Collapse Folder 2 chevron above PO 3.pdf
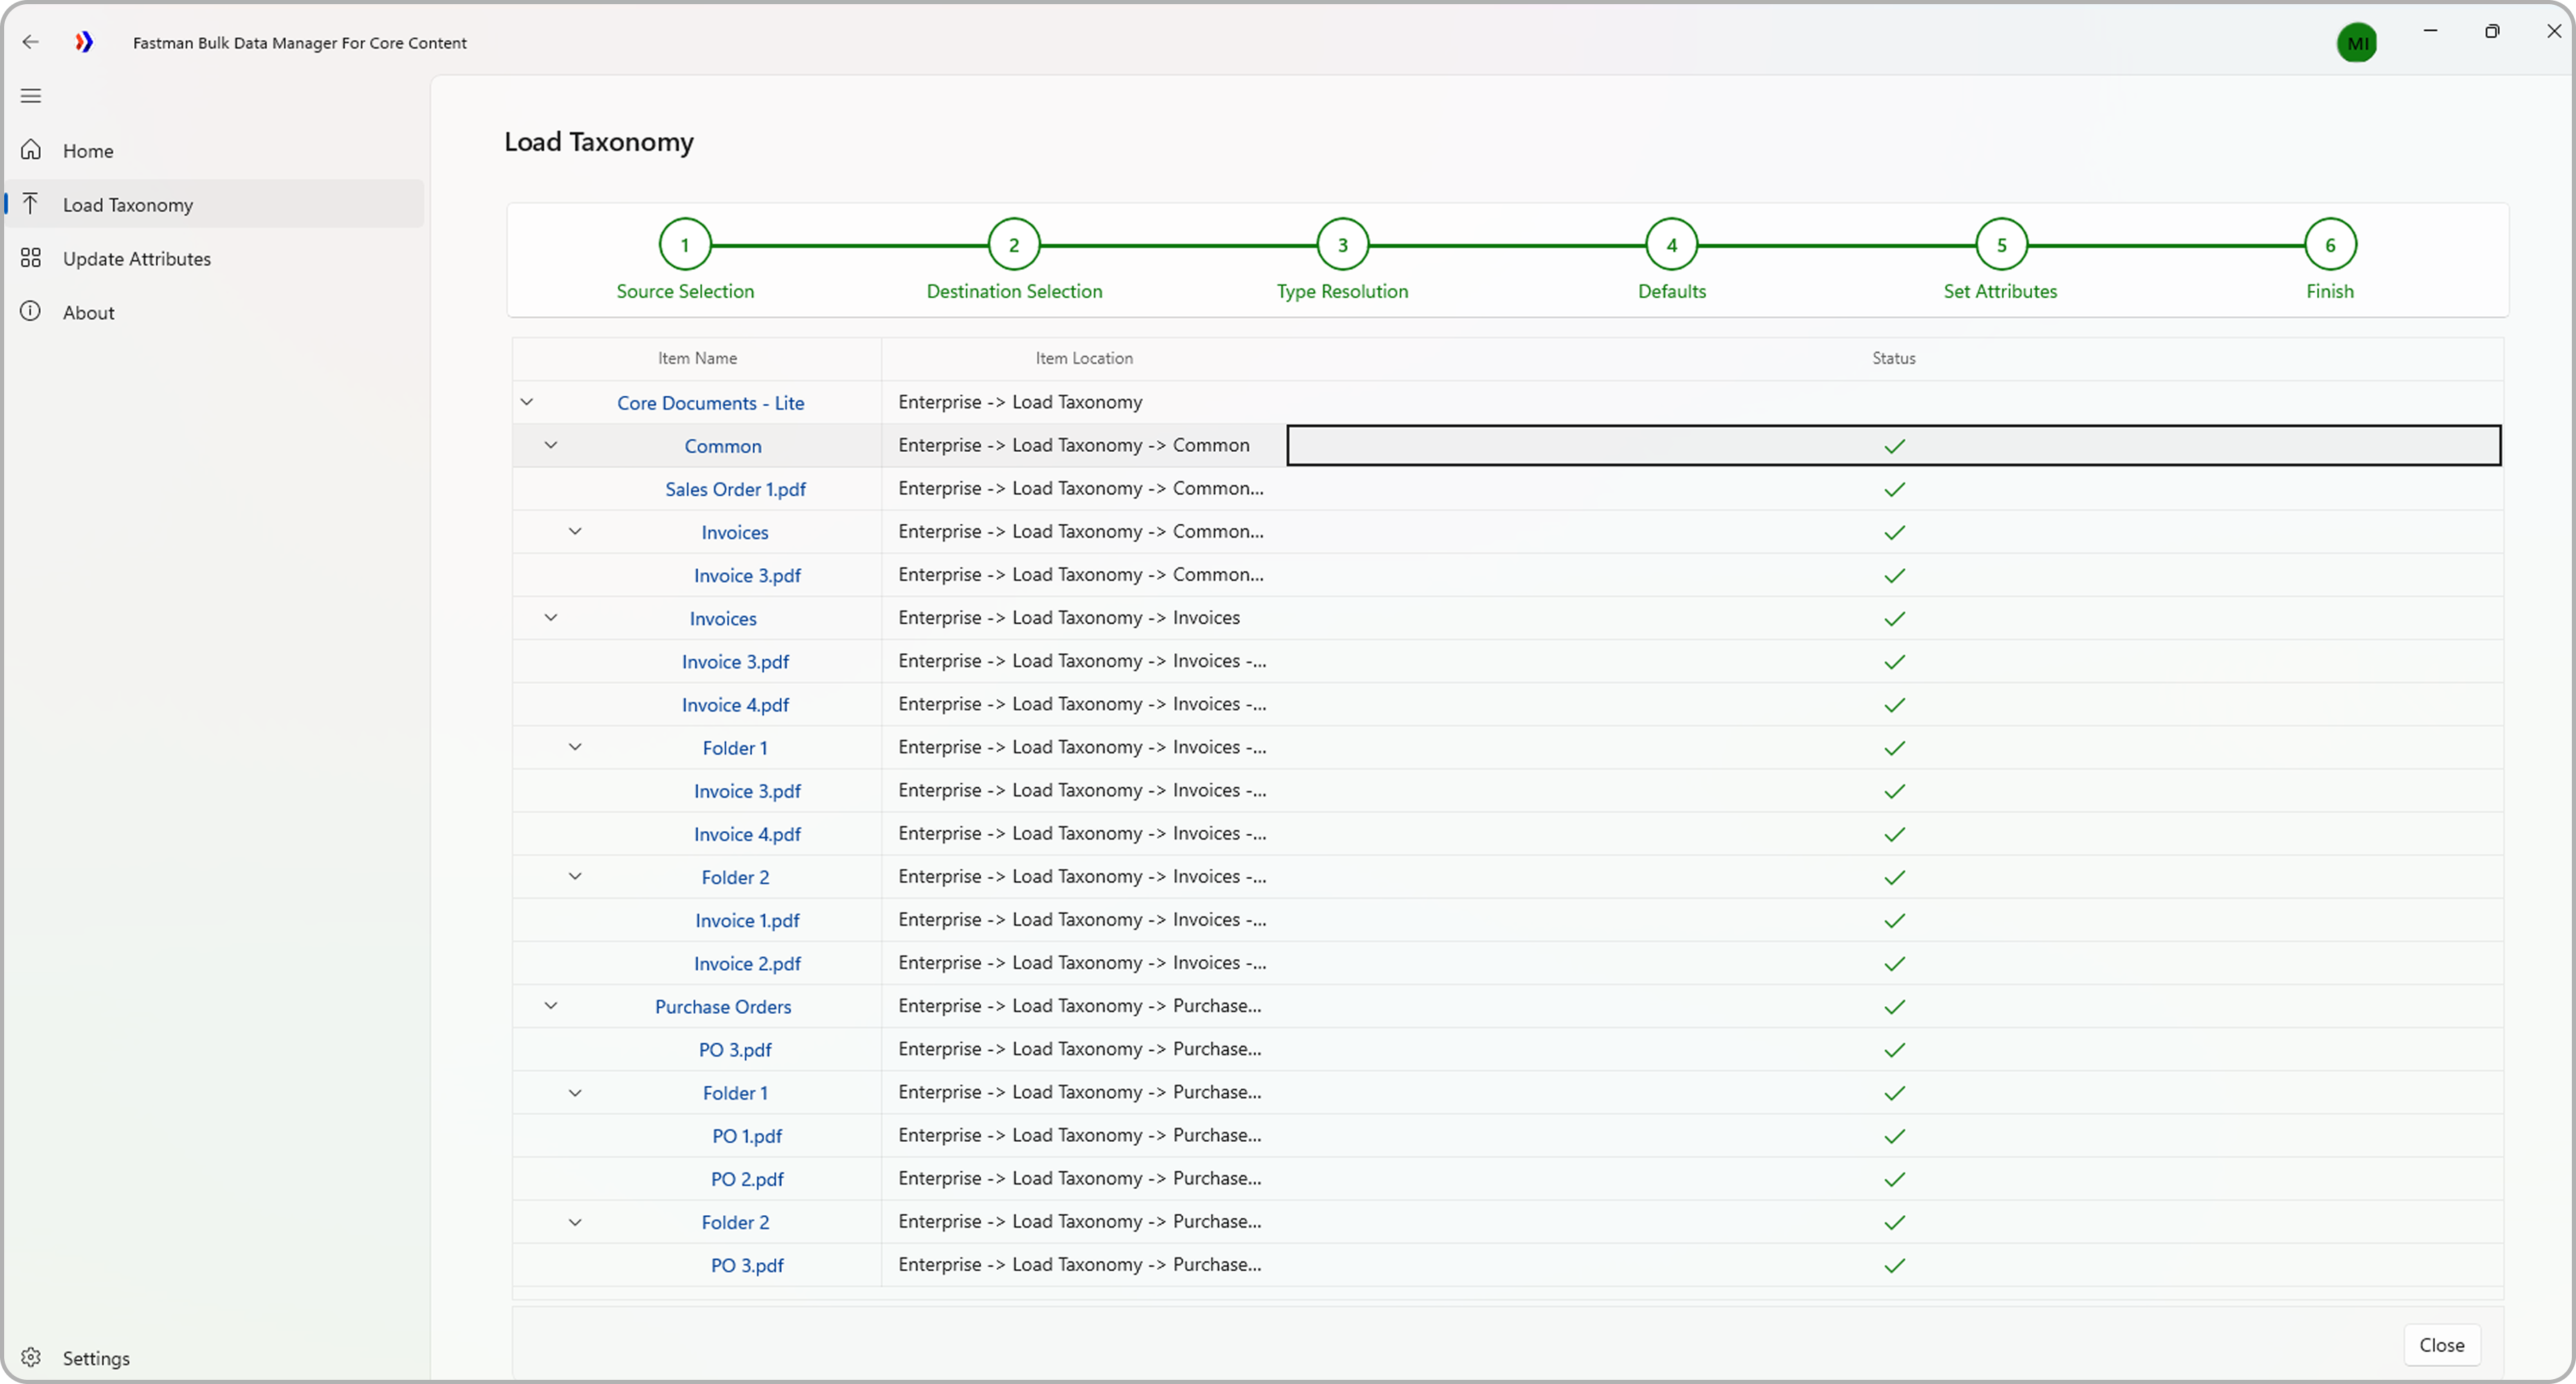This screenshot has height=1384, width=2576. [575, 1222]
